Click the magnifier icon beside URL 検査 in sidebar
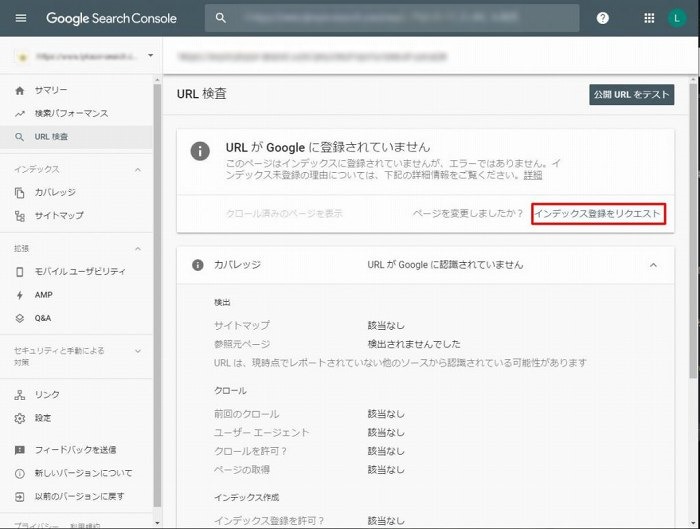This screenshot has height=529, width=700. pyautogui.click(x=19, y=137)
